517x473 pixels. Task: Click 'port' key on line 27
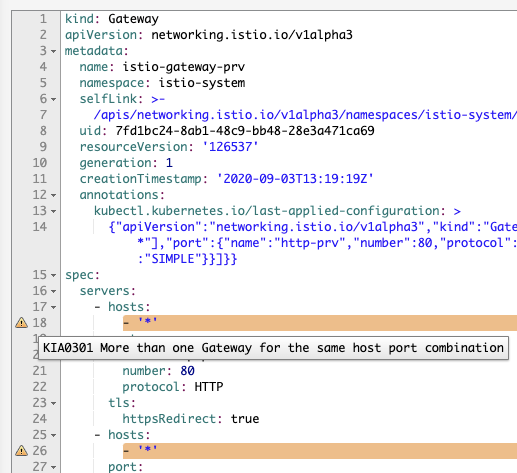pos(123,467)
